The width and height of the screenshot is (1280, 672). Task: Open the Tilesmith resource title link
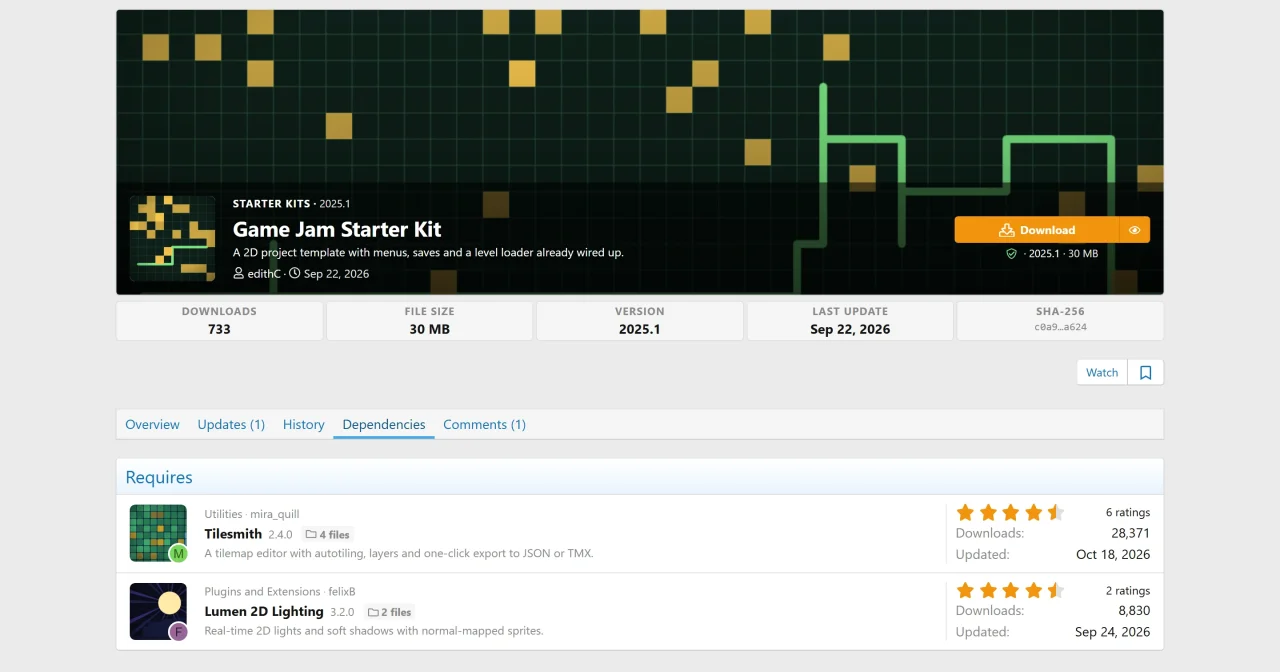[233, 534]
